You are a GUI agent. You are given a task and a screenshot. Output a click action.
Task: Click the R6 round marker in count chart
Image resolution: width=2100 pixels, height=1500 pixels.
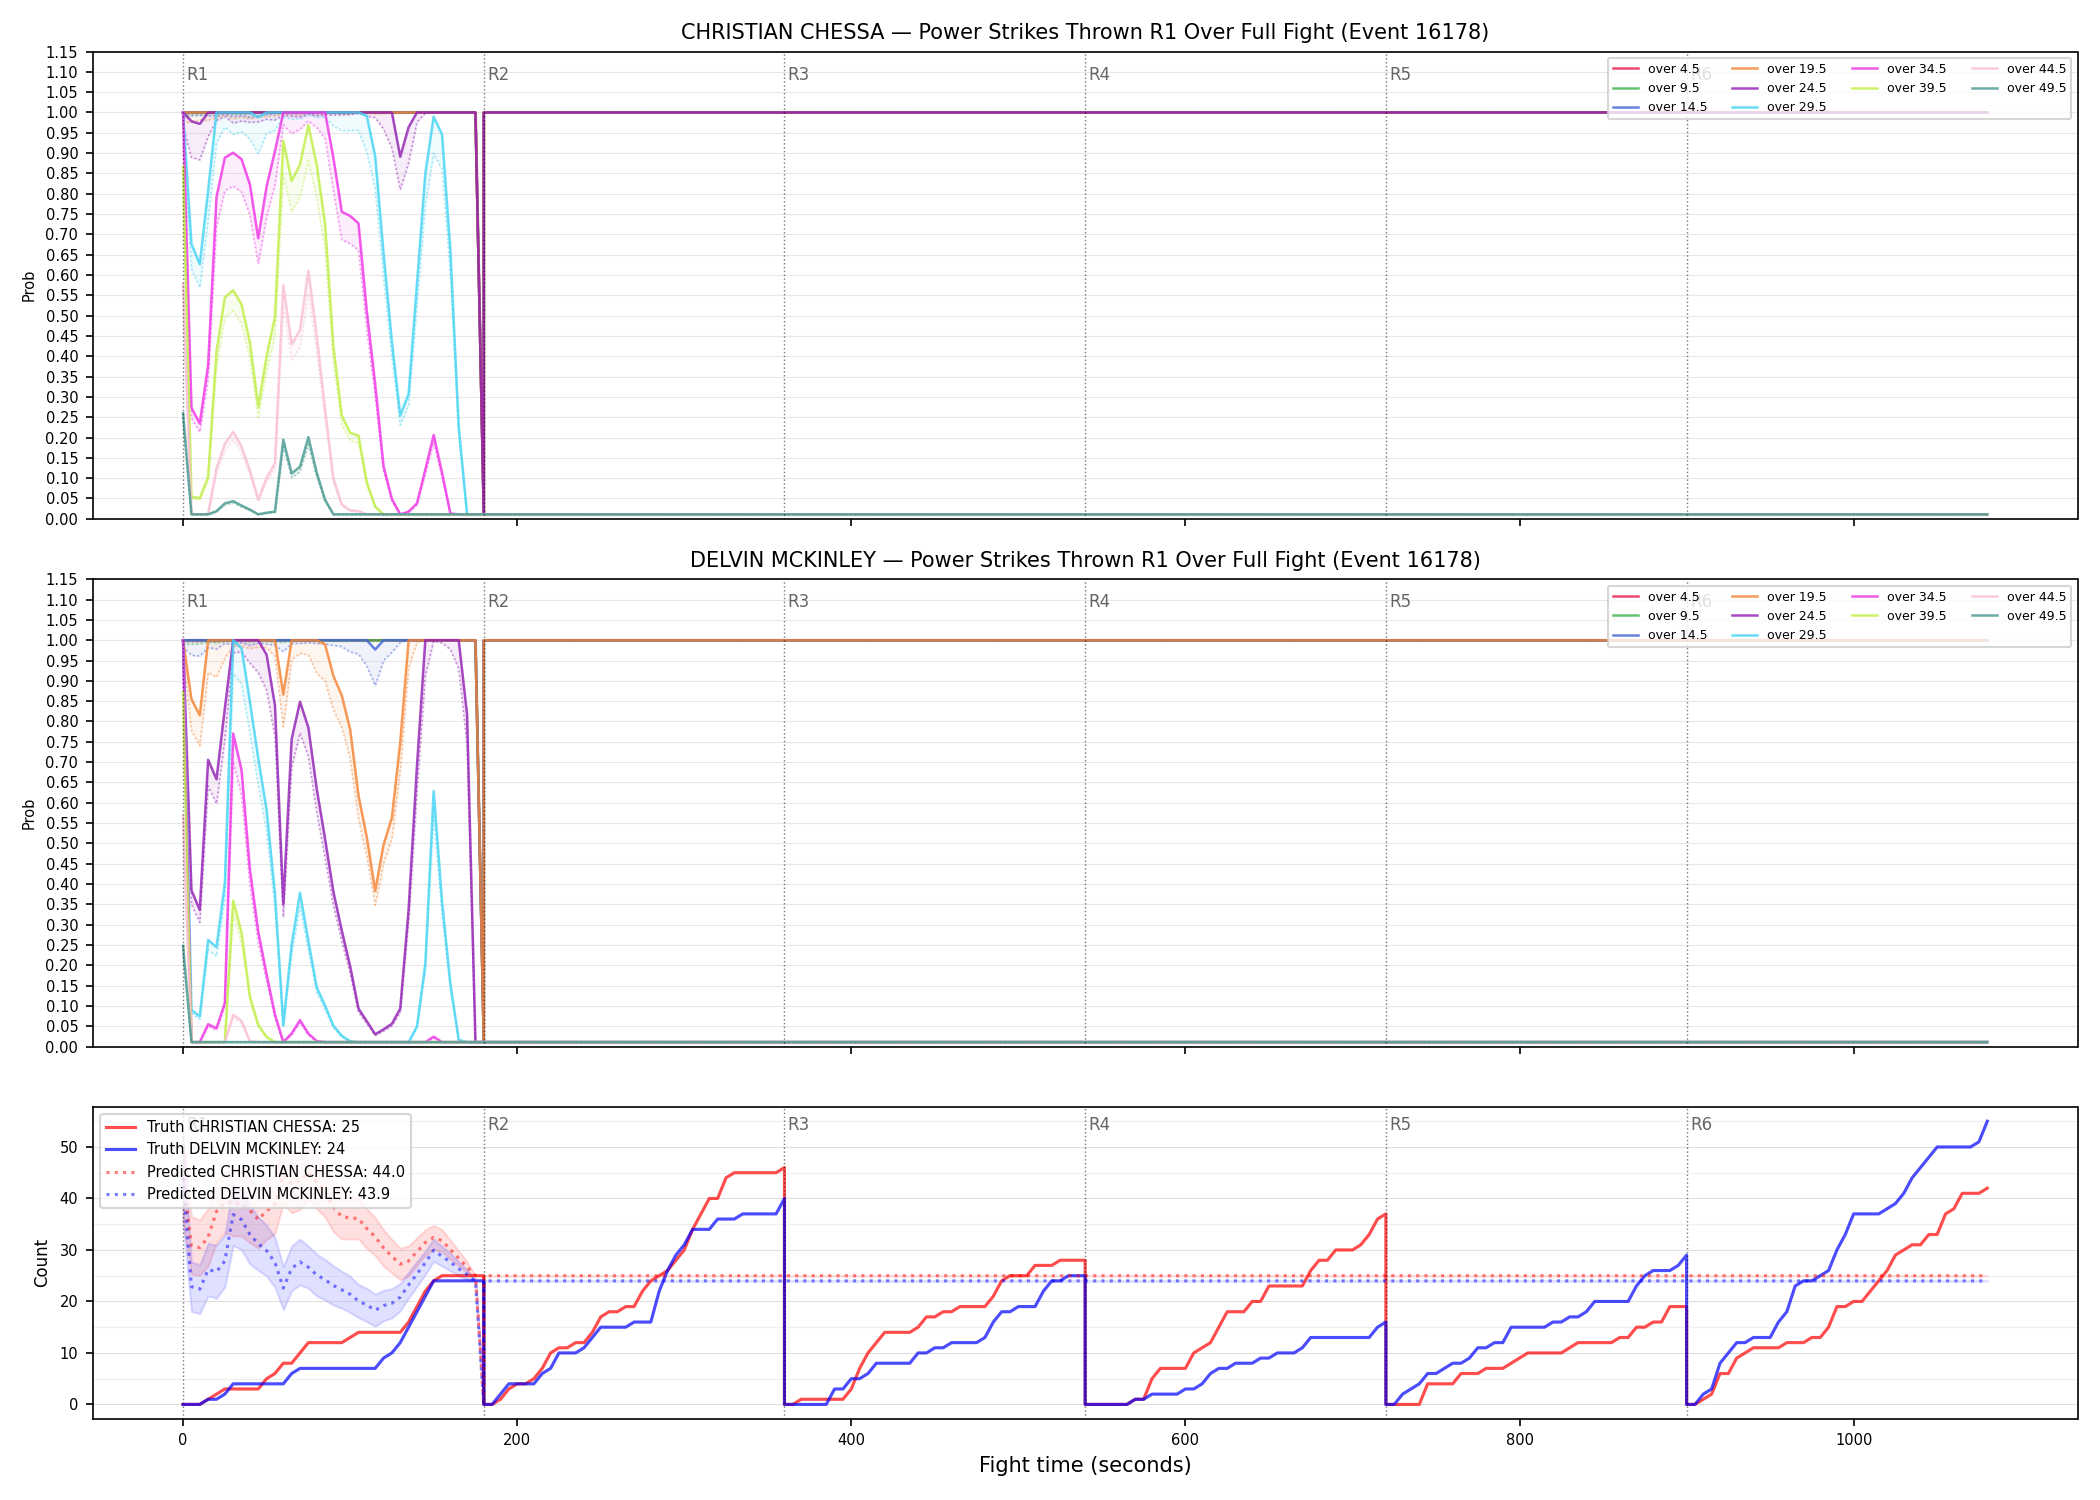[x=1701, y=1124]
